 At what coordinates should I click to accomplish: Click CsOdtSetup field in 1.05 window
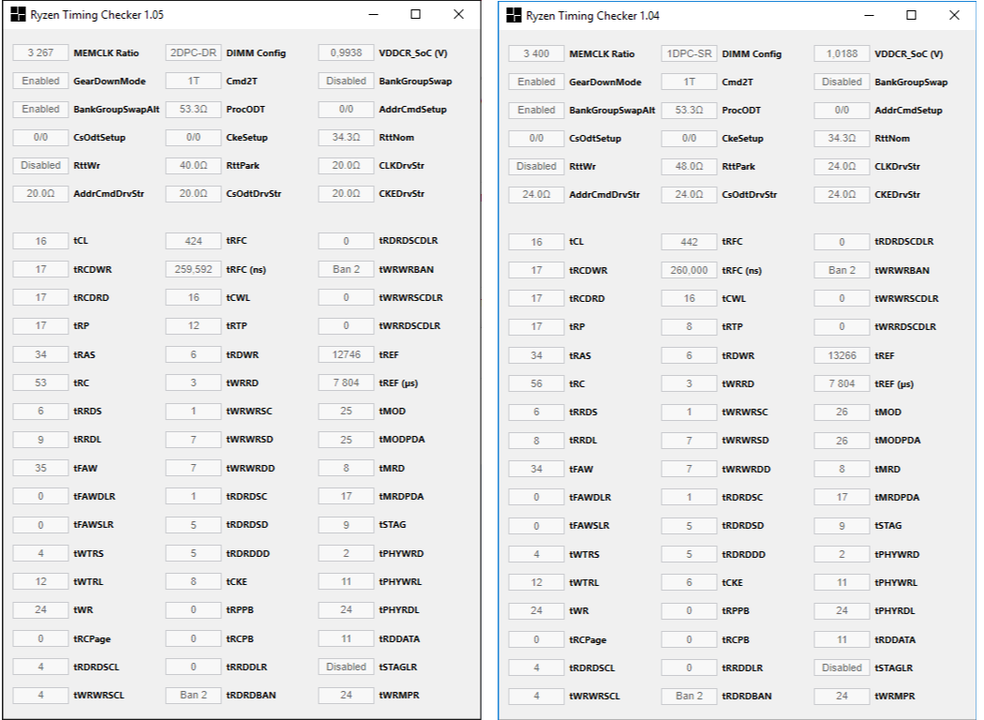pyautogui.click(x=41, y=137)
